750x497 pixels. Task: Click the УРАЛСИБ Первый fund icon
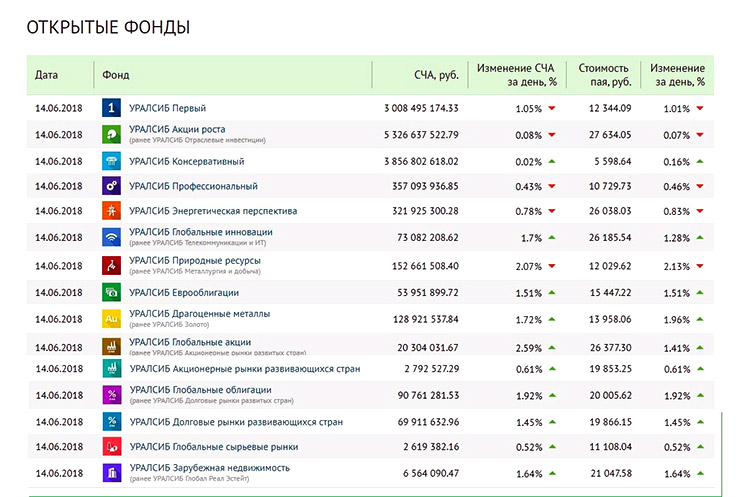click(111, 108)
